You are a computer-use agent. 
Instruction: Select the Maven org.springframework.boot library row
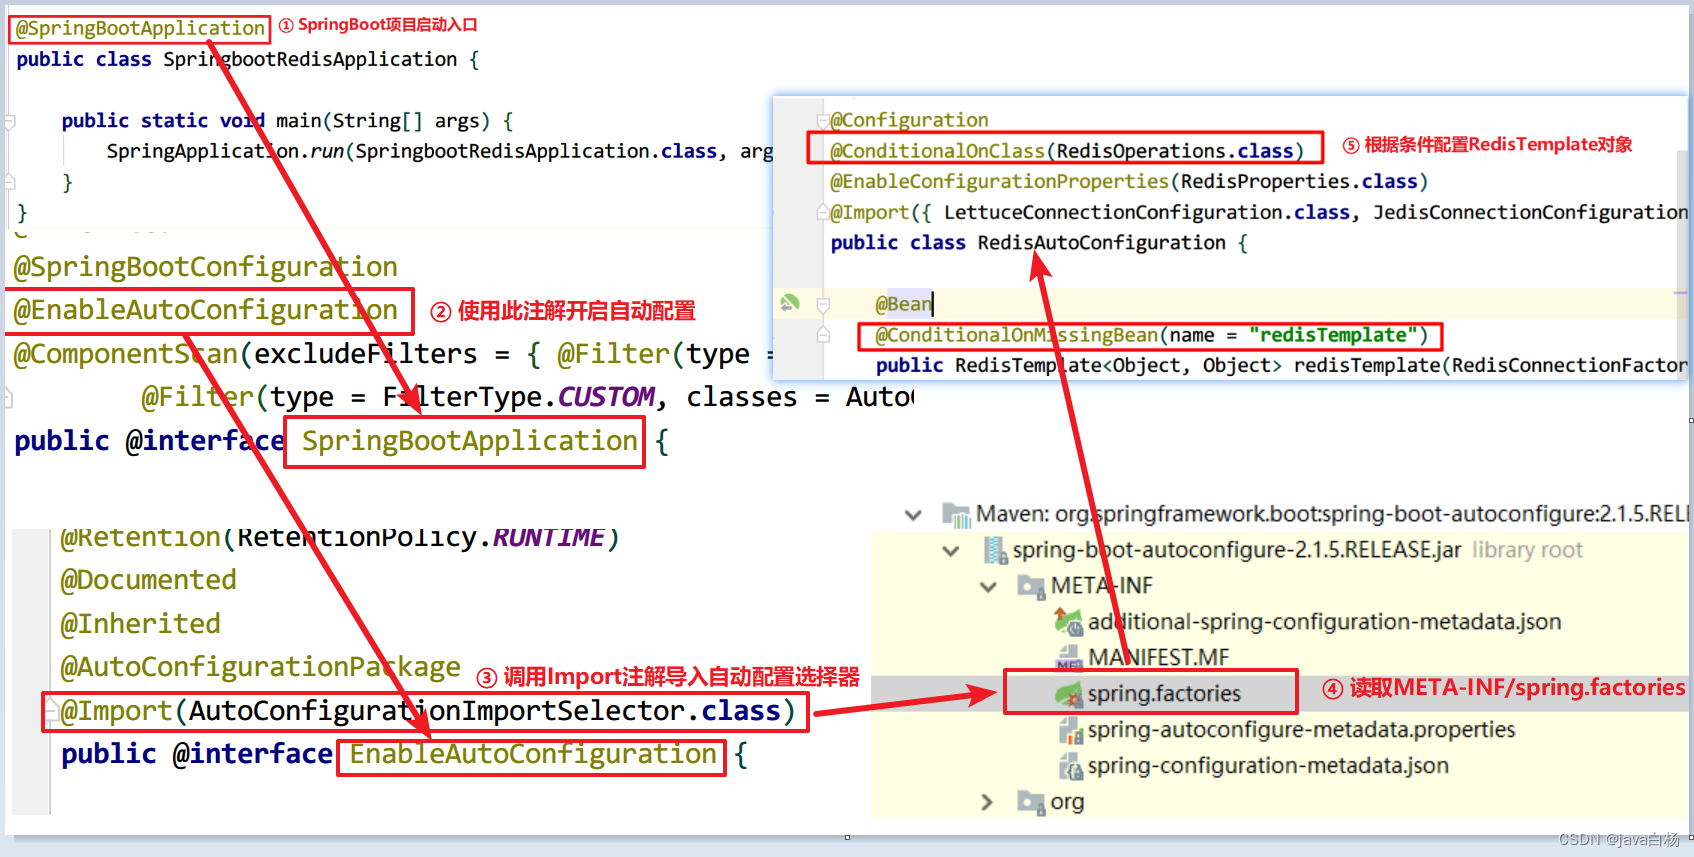(x=1332, y=514)
